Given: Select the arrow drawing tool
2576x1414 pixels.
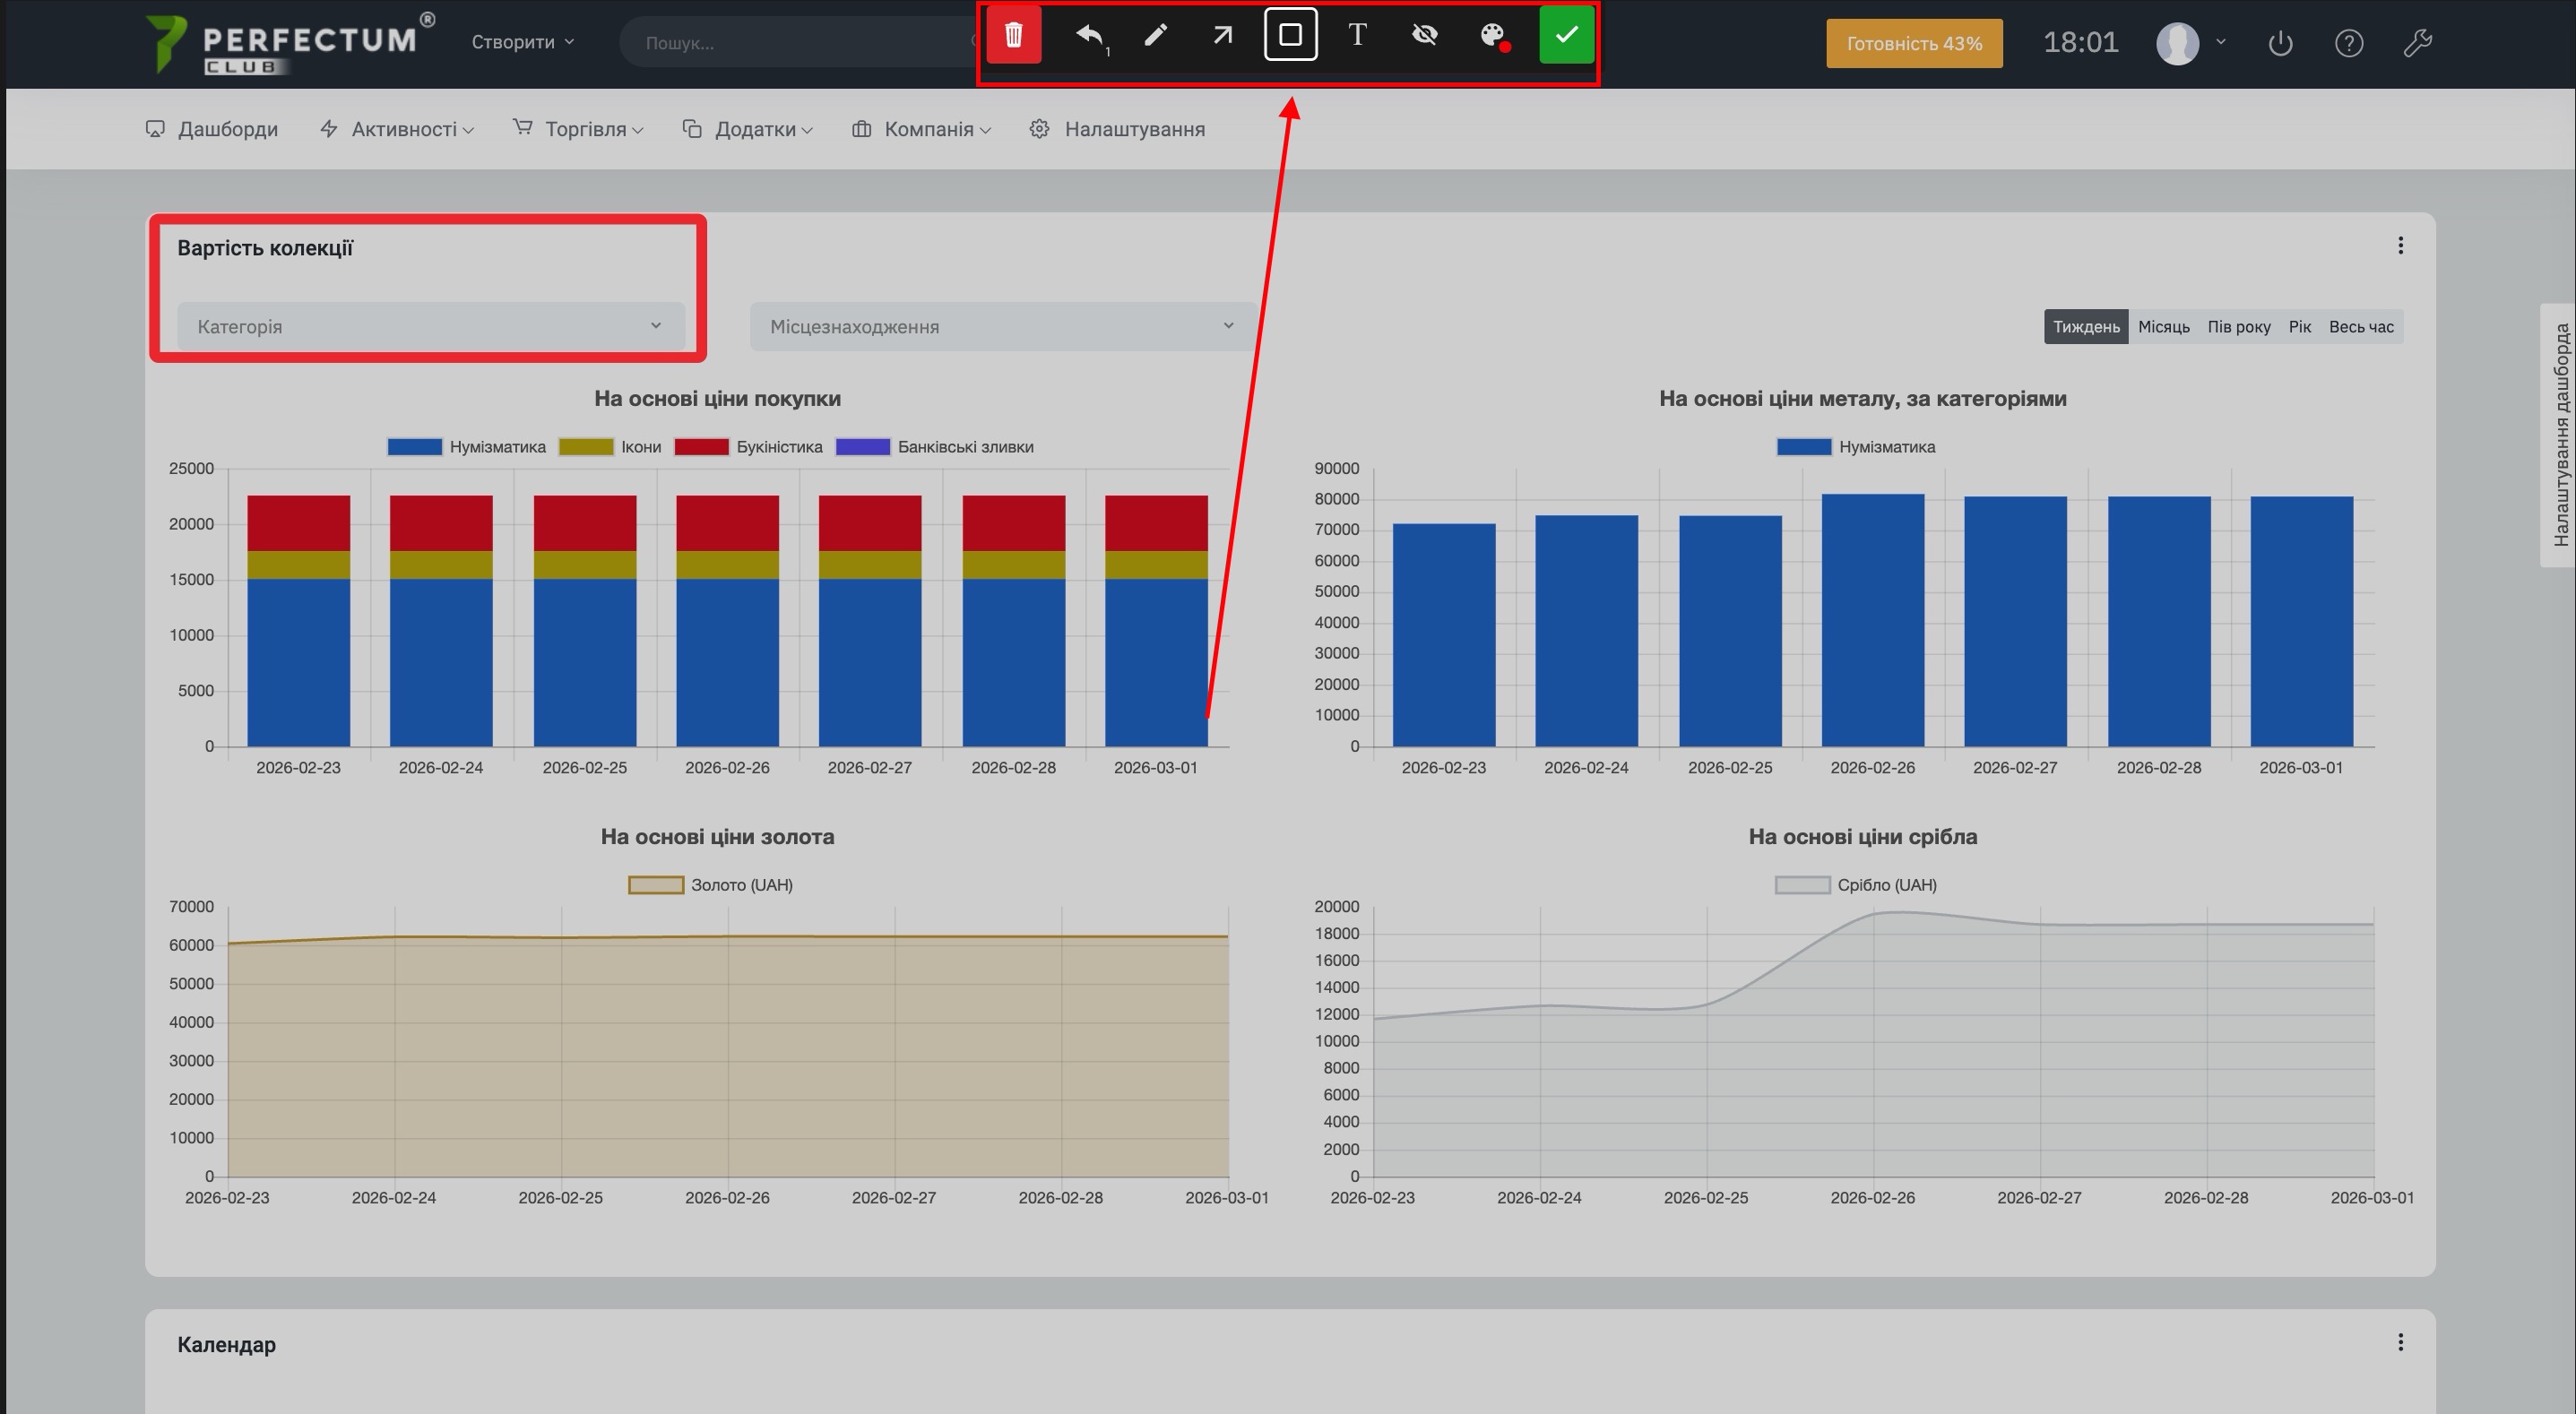Looking at the screenshot, I should pyautogui.click(x=1222, y=36).
